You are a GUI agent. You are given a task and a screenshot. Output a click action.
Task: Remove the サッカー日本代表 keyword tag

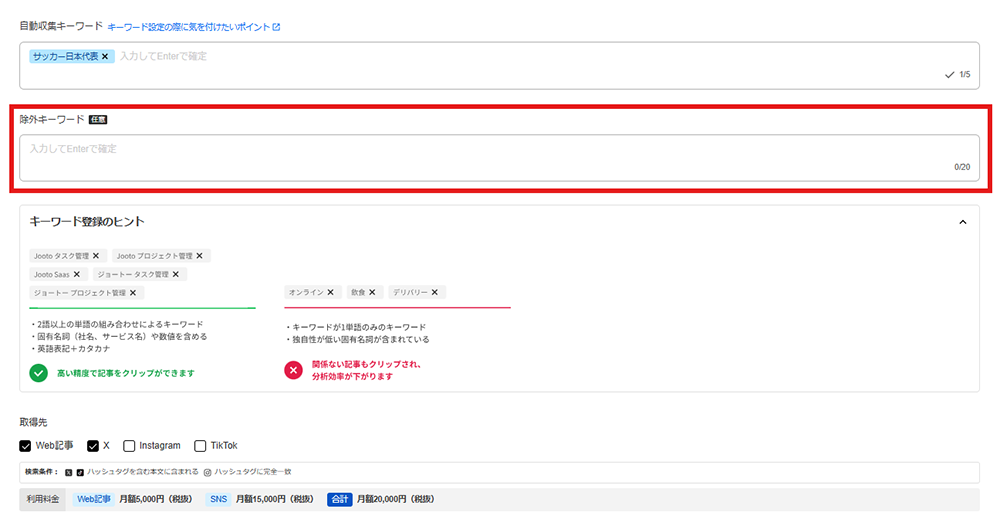(105, 57)
